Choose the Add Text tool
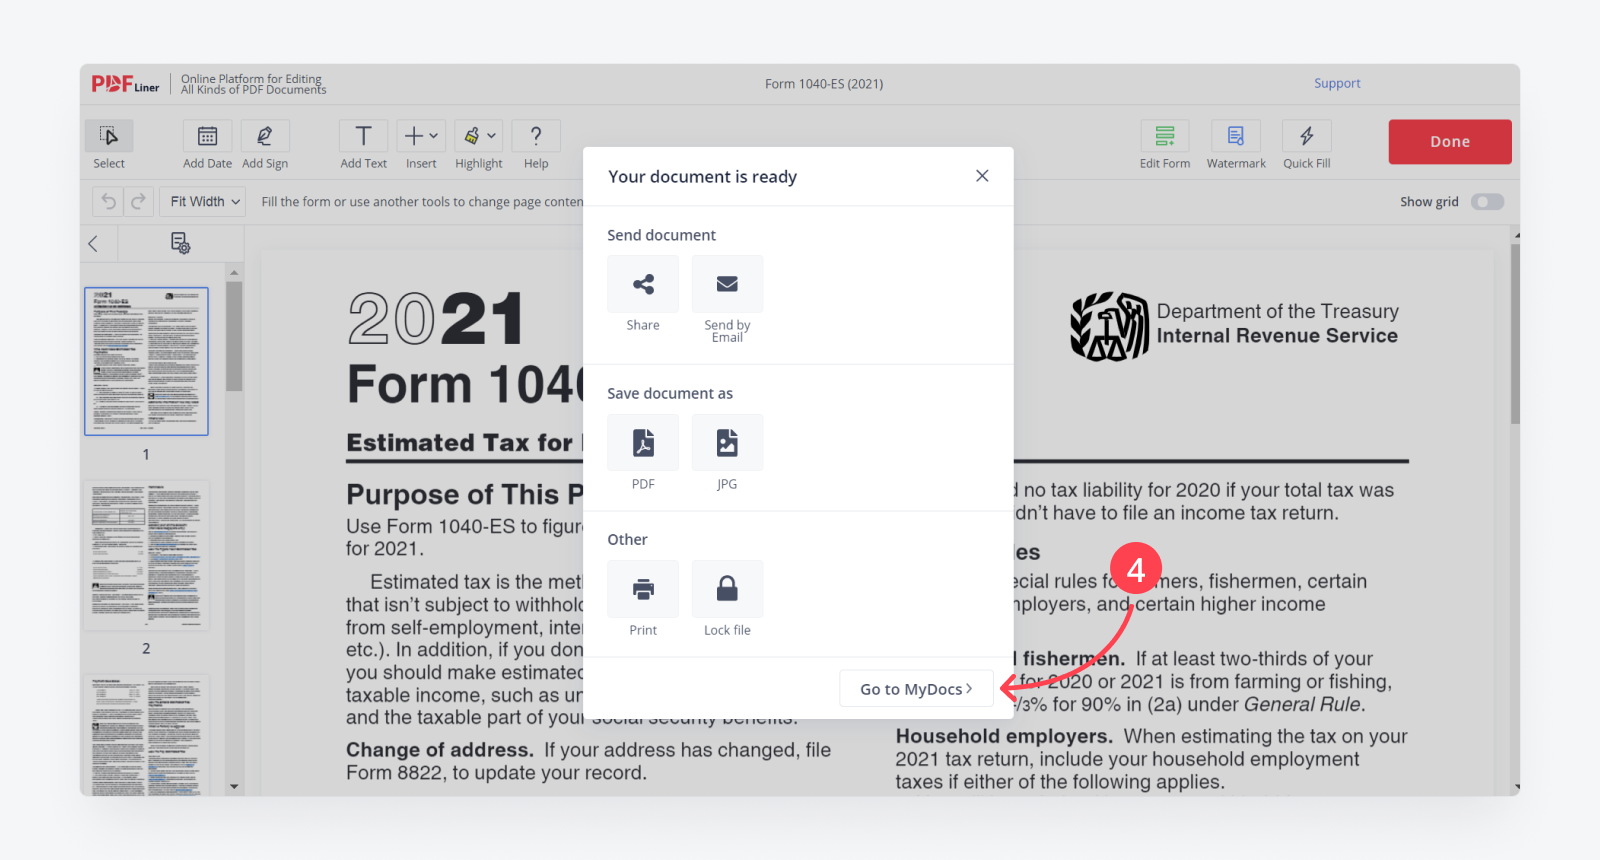The image size is (1600, 860). 364,136
